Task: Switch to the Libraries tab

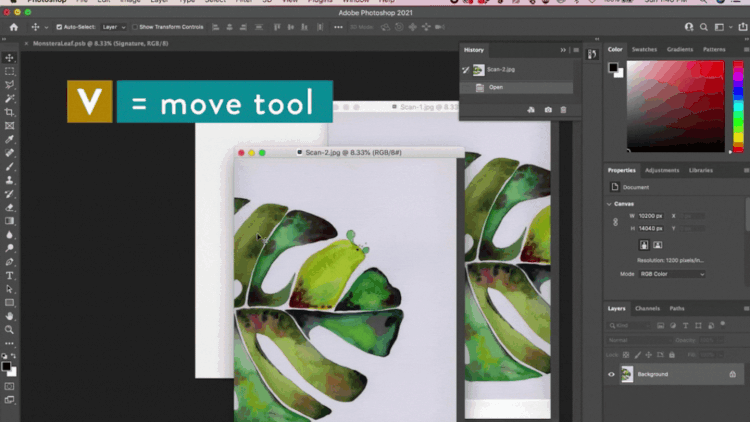Action: coord(701,170)
